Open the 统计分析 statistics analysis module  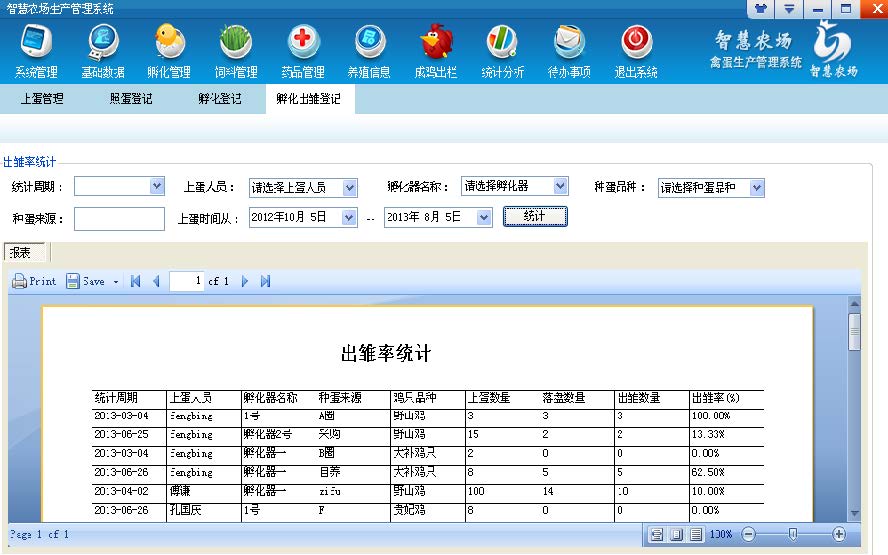[x=502, y=50]
